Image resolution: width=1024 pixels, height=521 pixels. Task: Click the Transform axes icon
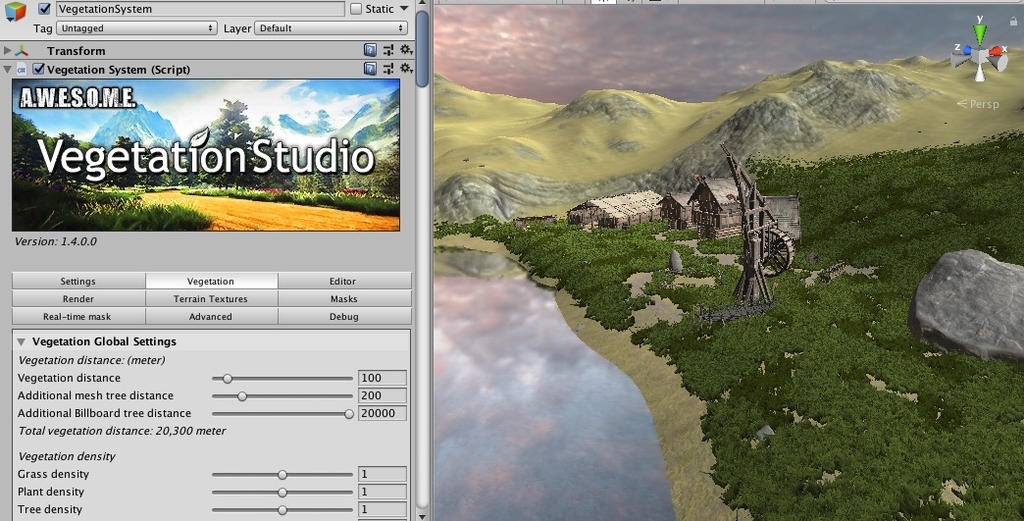tap(22, 51)
